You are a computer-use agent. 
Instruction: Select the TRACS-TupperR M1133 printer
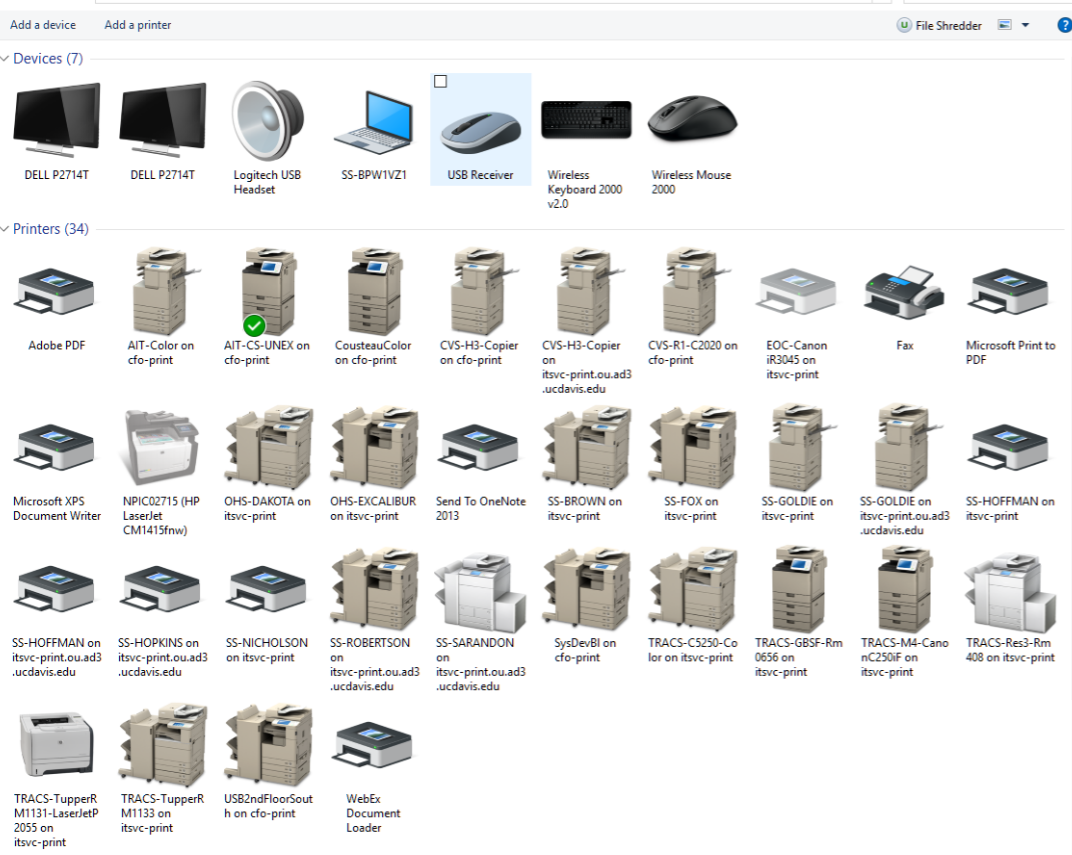click(x=163, y=770)
